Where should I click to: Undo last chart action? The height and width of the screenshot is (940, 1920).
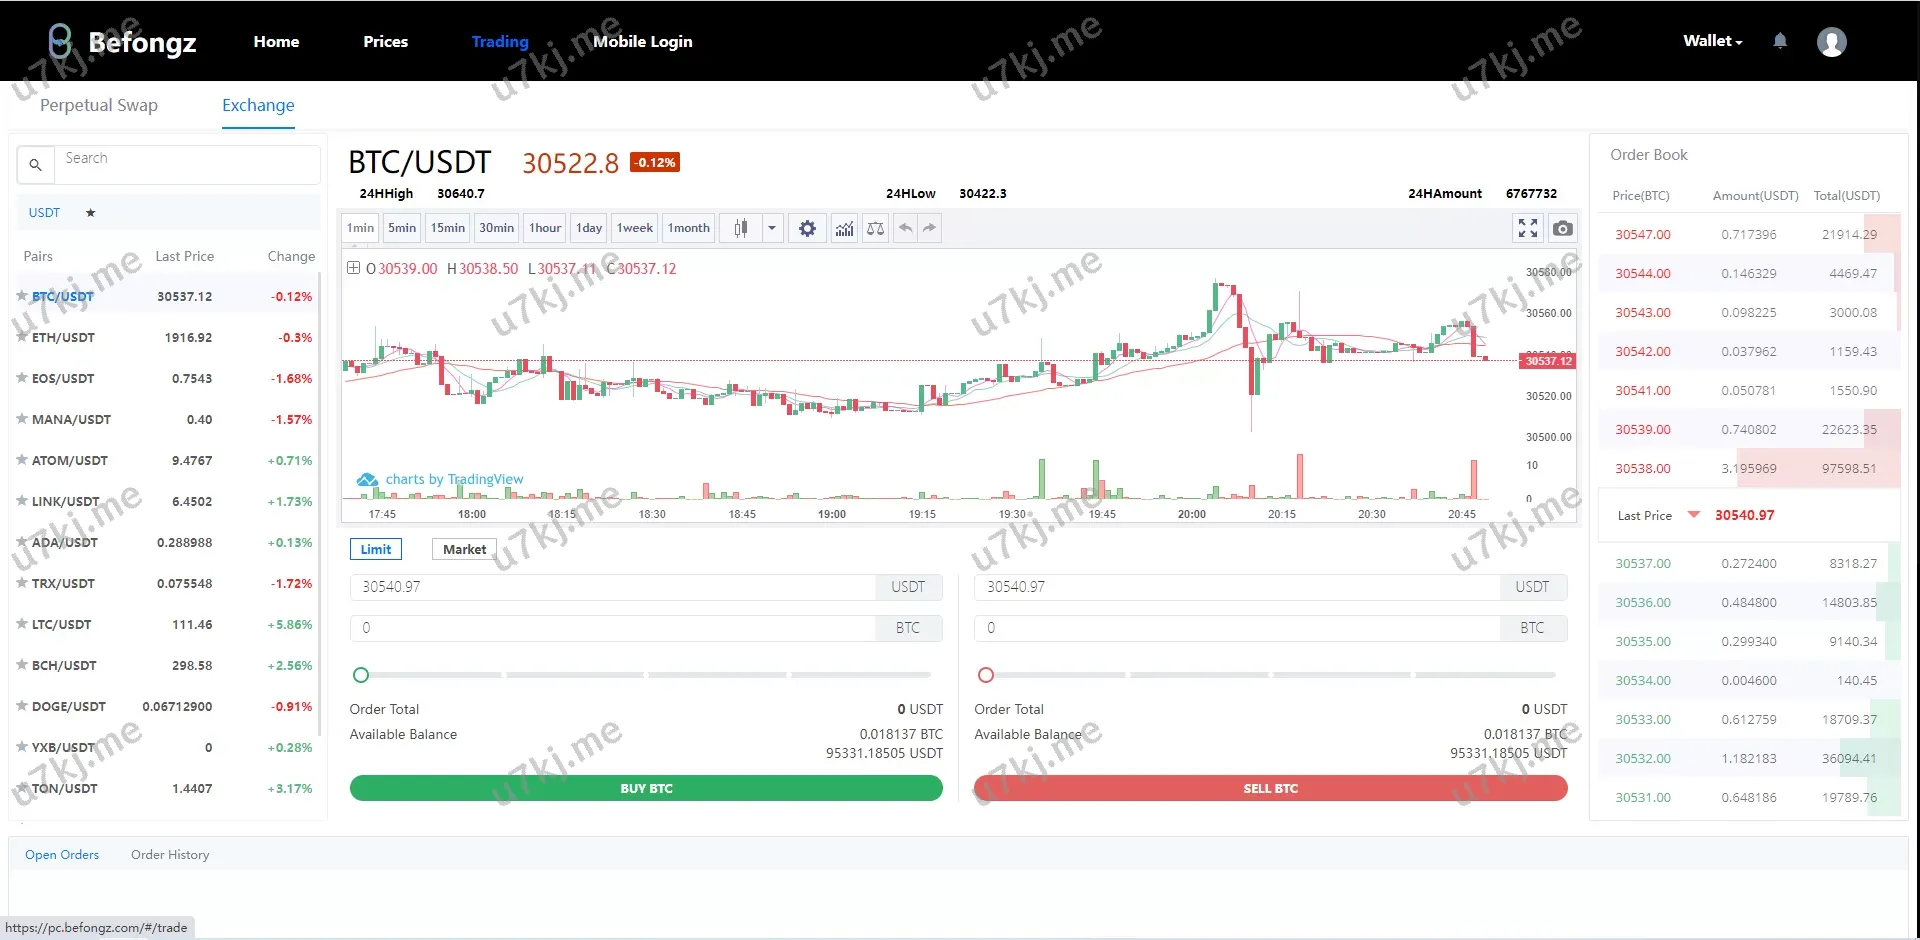[x=905, y=229]
